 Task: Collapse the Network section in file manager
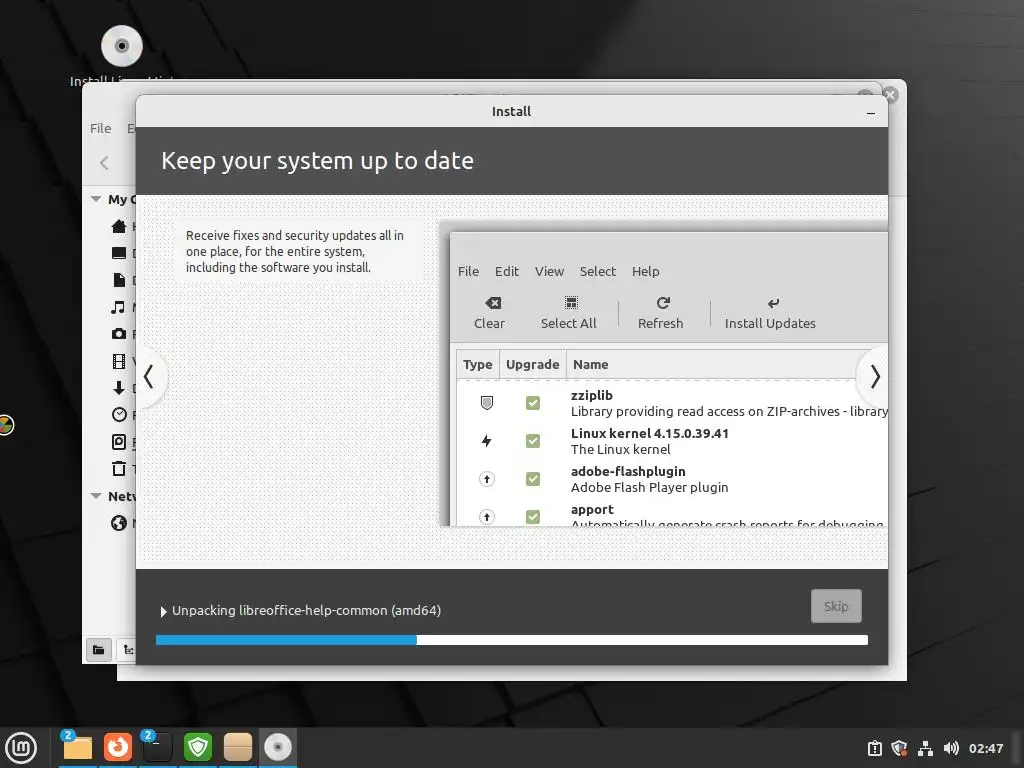pos(96,496)
